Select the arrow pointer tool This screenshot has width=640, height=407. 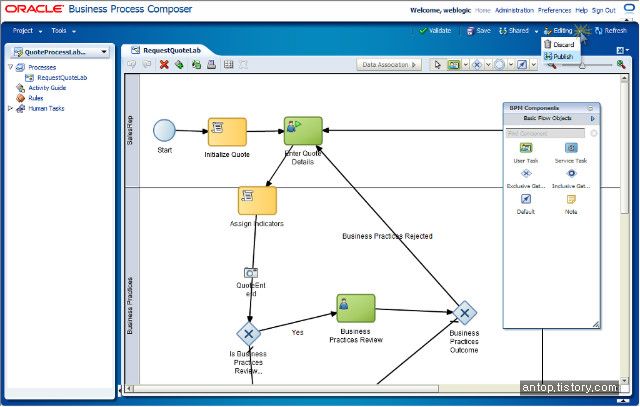pos(438,64)
